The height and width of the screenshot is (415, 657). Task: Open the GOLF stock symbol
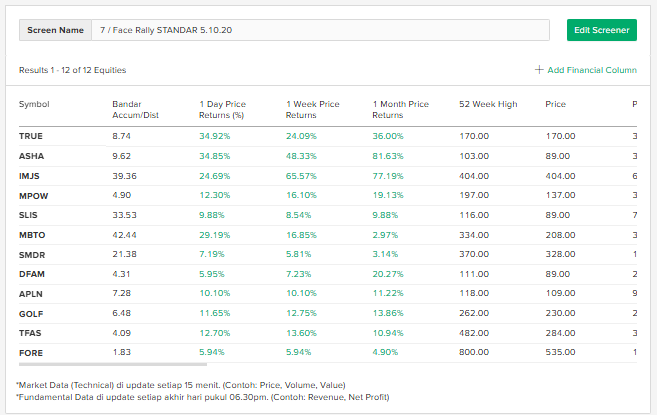(31, 313)
